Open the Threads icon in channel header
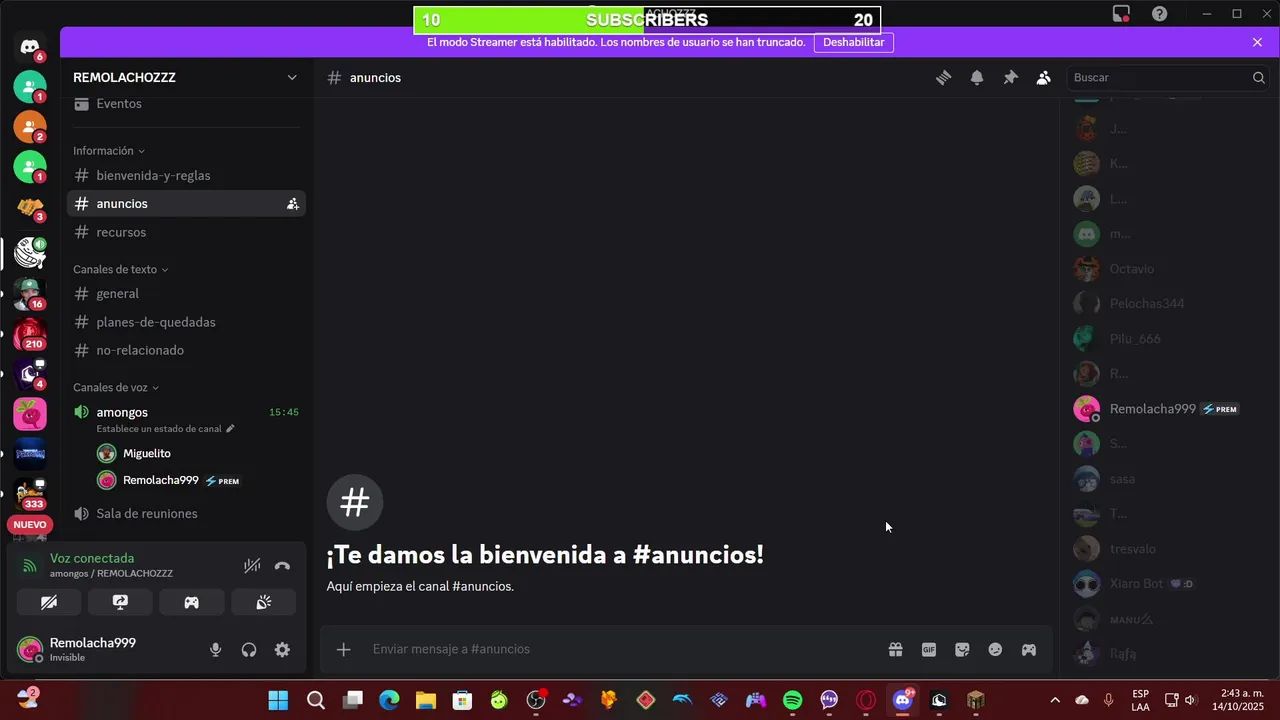The width and height of the screenshot is (1280, 720). (943, 78)
